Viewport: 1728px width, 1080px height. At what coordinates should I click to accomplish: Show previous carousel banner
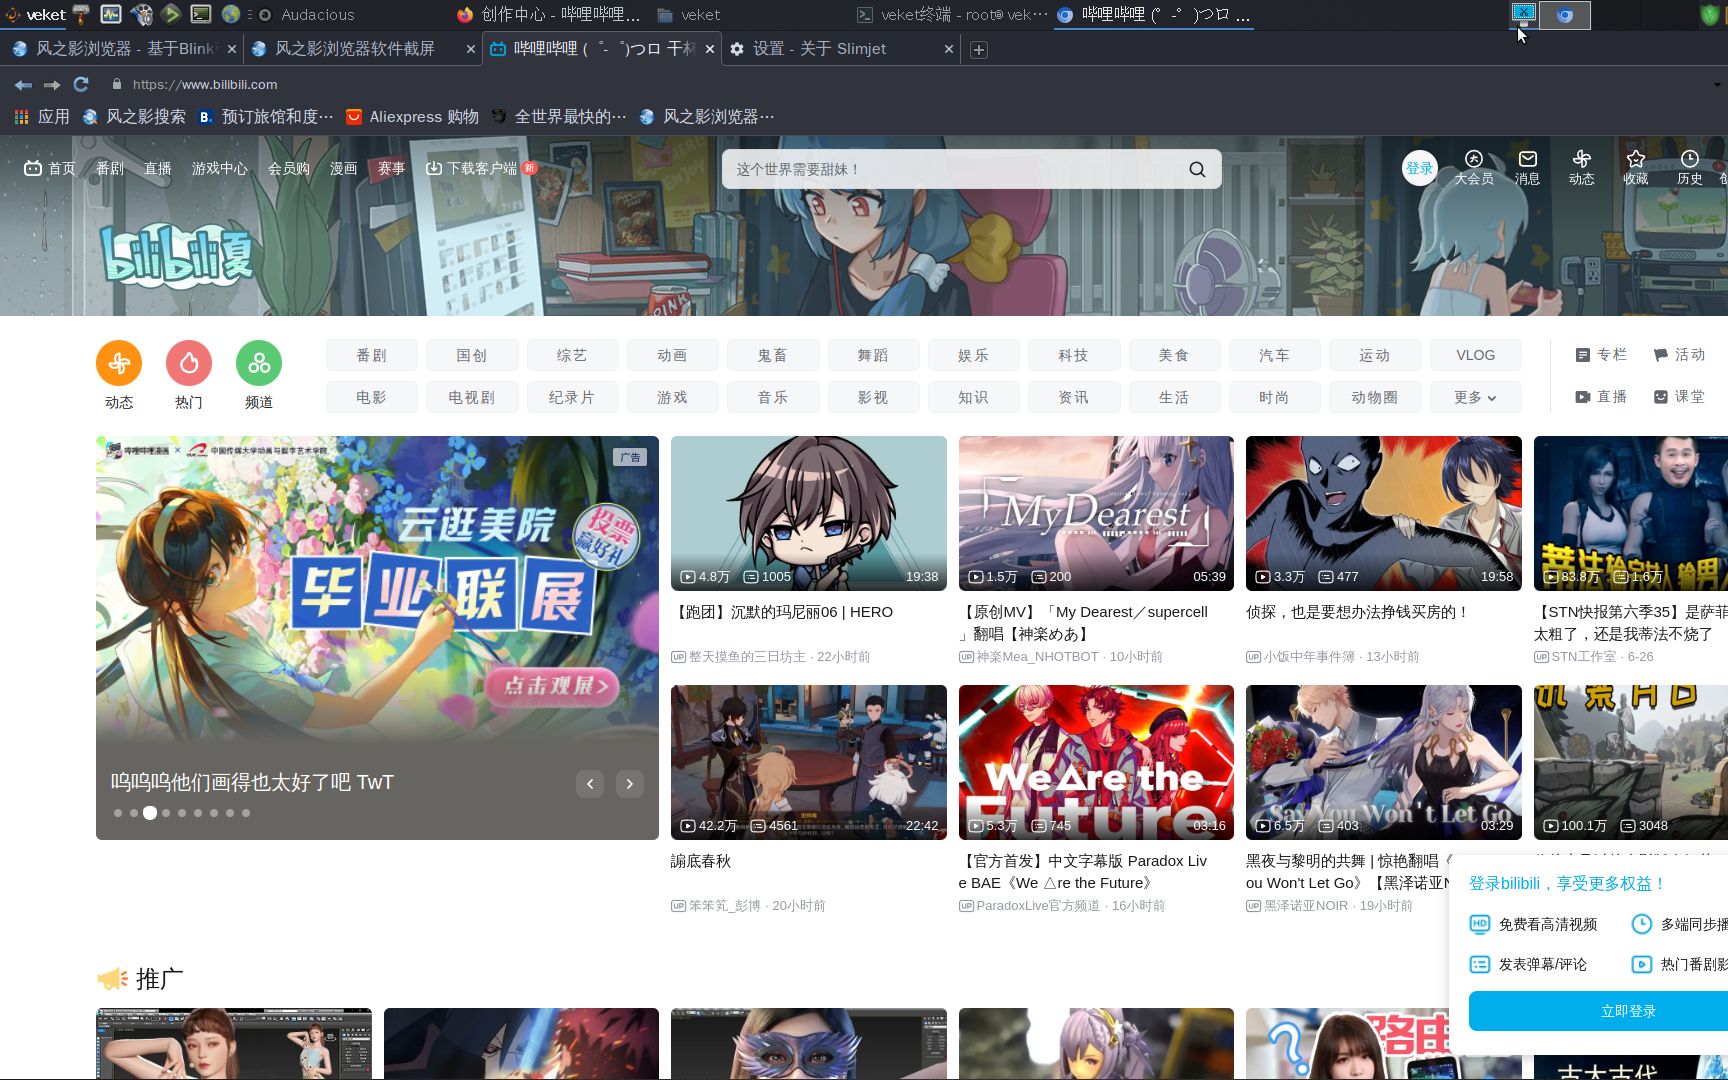(590, 784)
